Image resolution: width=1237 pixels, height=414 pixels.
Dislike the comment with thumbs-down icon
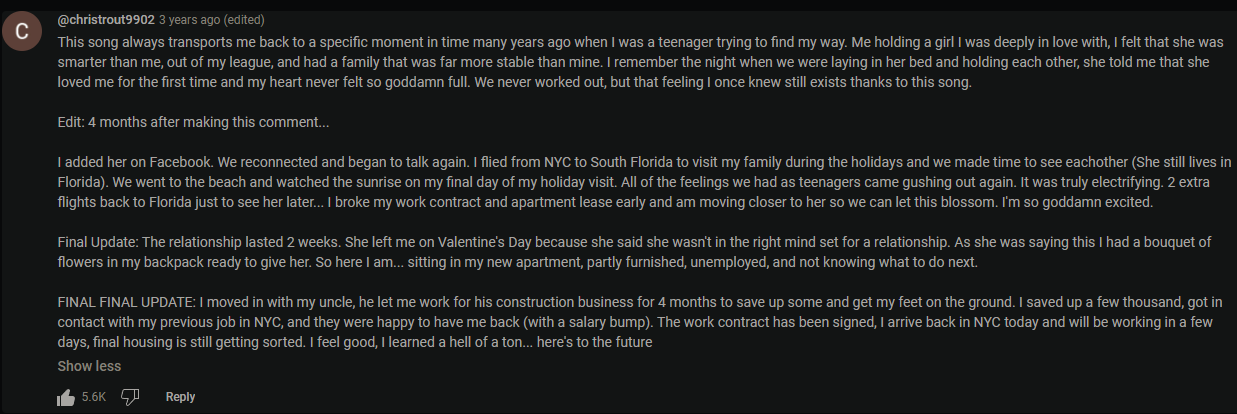point(129,397)
